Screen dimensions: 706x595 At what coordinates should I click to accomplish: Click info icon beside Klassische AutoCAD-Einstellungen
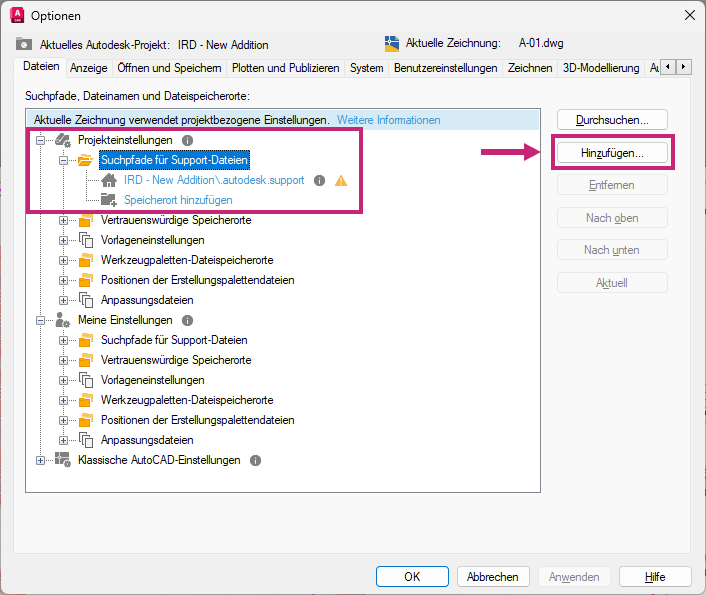click(255, 460)
